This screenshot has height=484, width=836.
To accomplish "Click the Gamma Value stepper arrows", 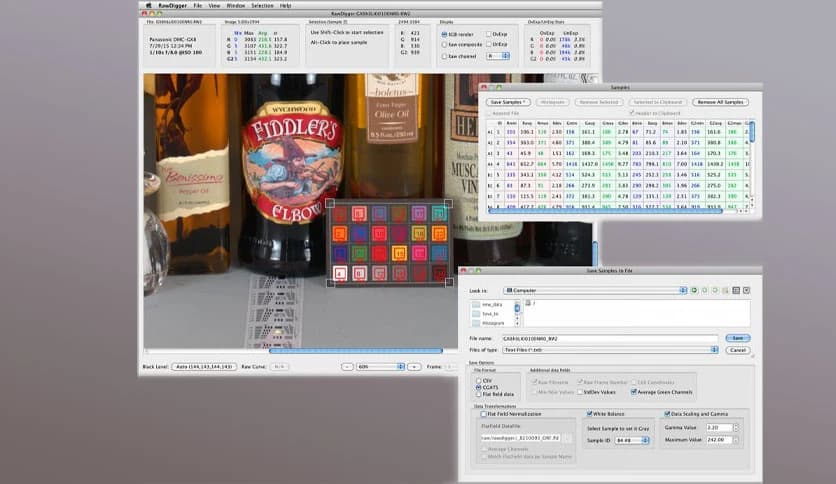I will (x=736, y=427).
